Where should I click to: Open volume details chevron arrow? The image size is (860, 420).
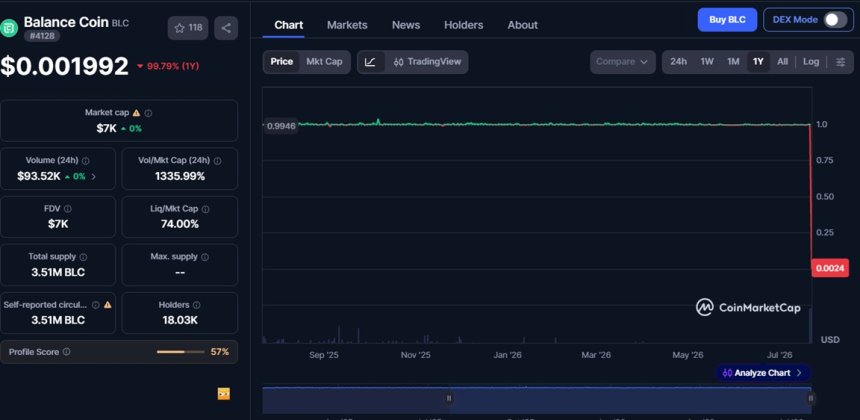click(x=94, y=177)
